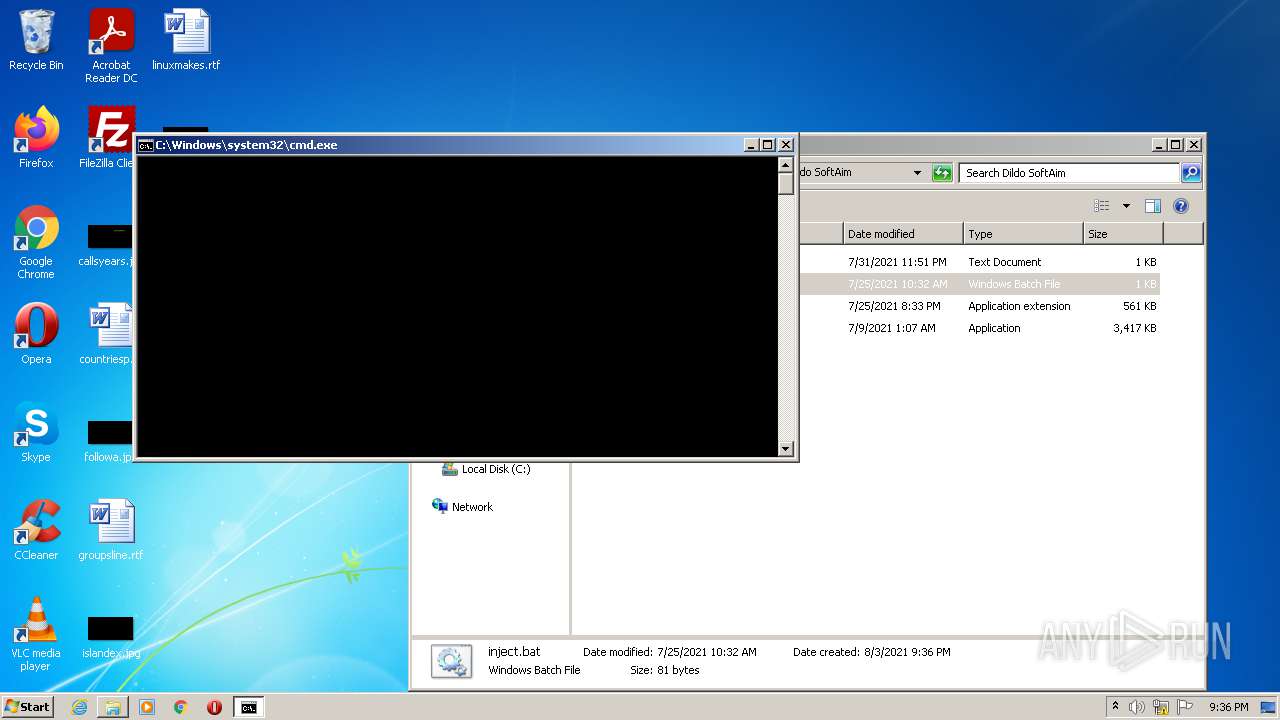
Task: Open the Action Center flag icon
Action: [1185, 707]
